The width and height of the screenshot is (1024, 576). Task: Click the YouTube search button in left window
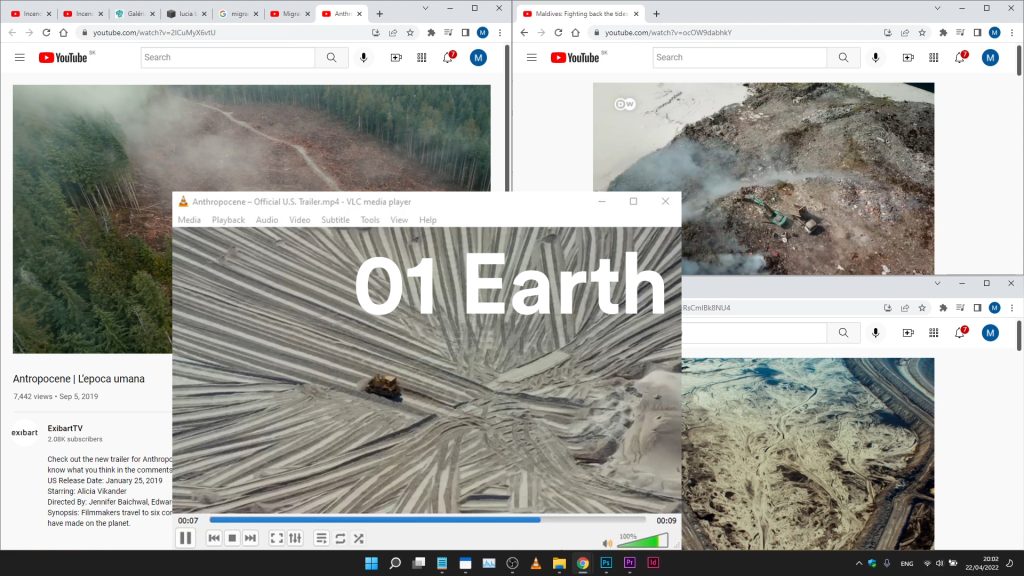click(x=332, y=57)
